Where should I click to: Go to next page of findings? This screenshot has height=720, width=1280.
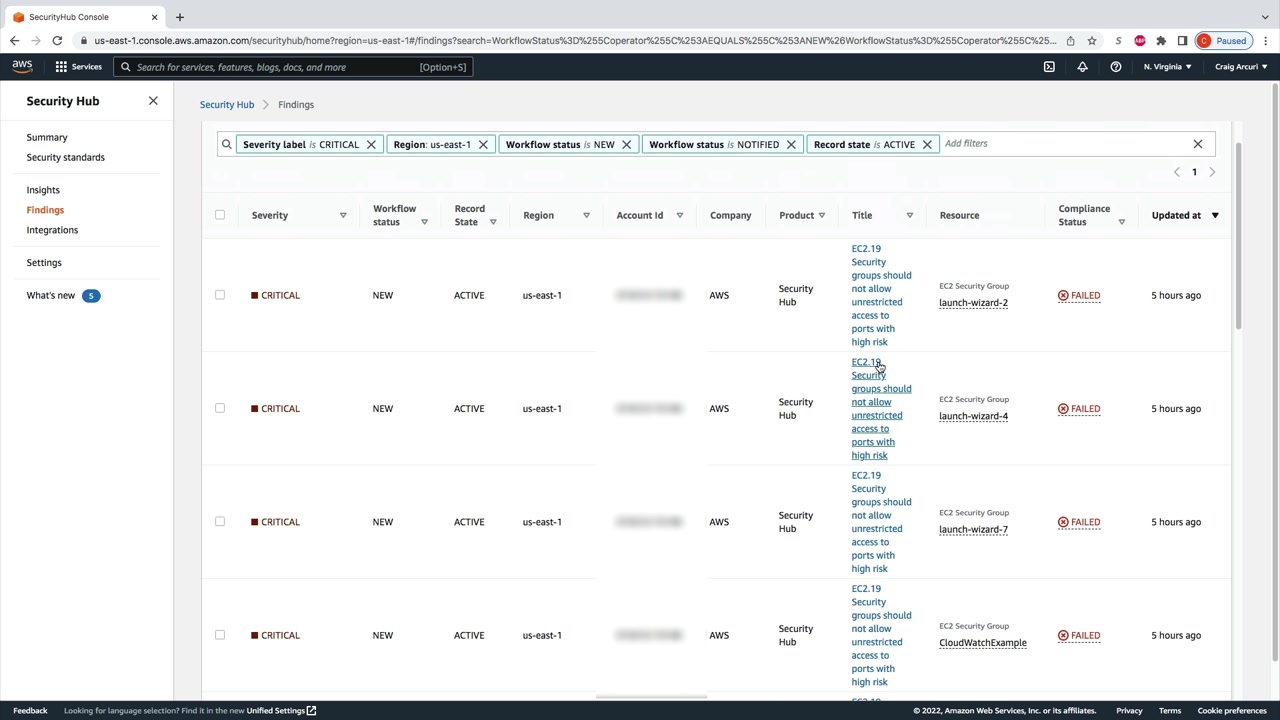tap(1212, 172)
